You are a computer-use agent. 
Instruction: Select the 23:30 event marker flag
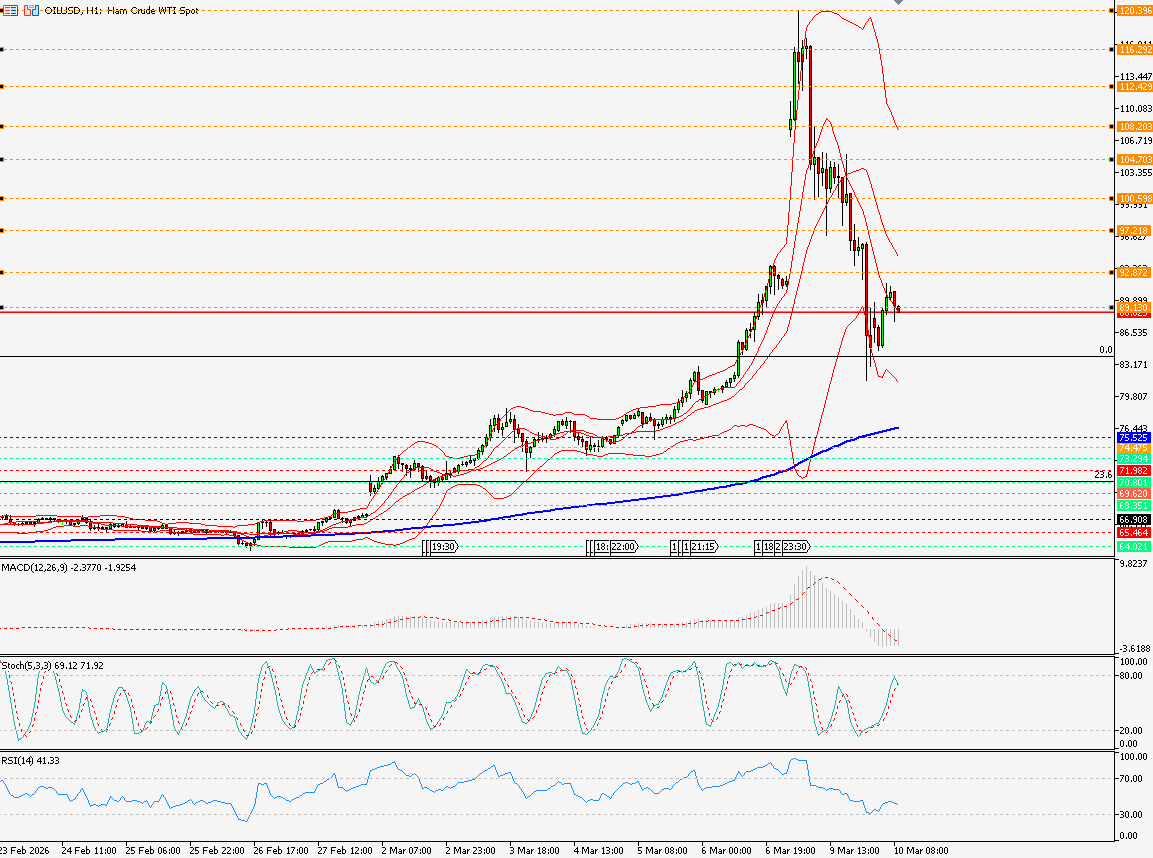coord(795,547)
